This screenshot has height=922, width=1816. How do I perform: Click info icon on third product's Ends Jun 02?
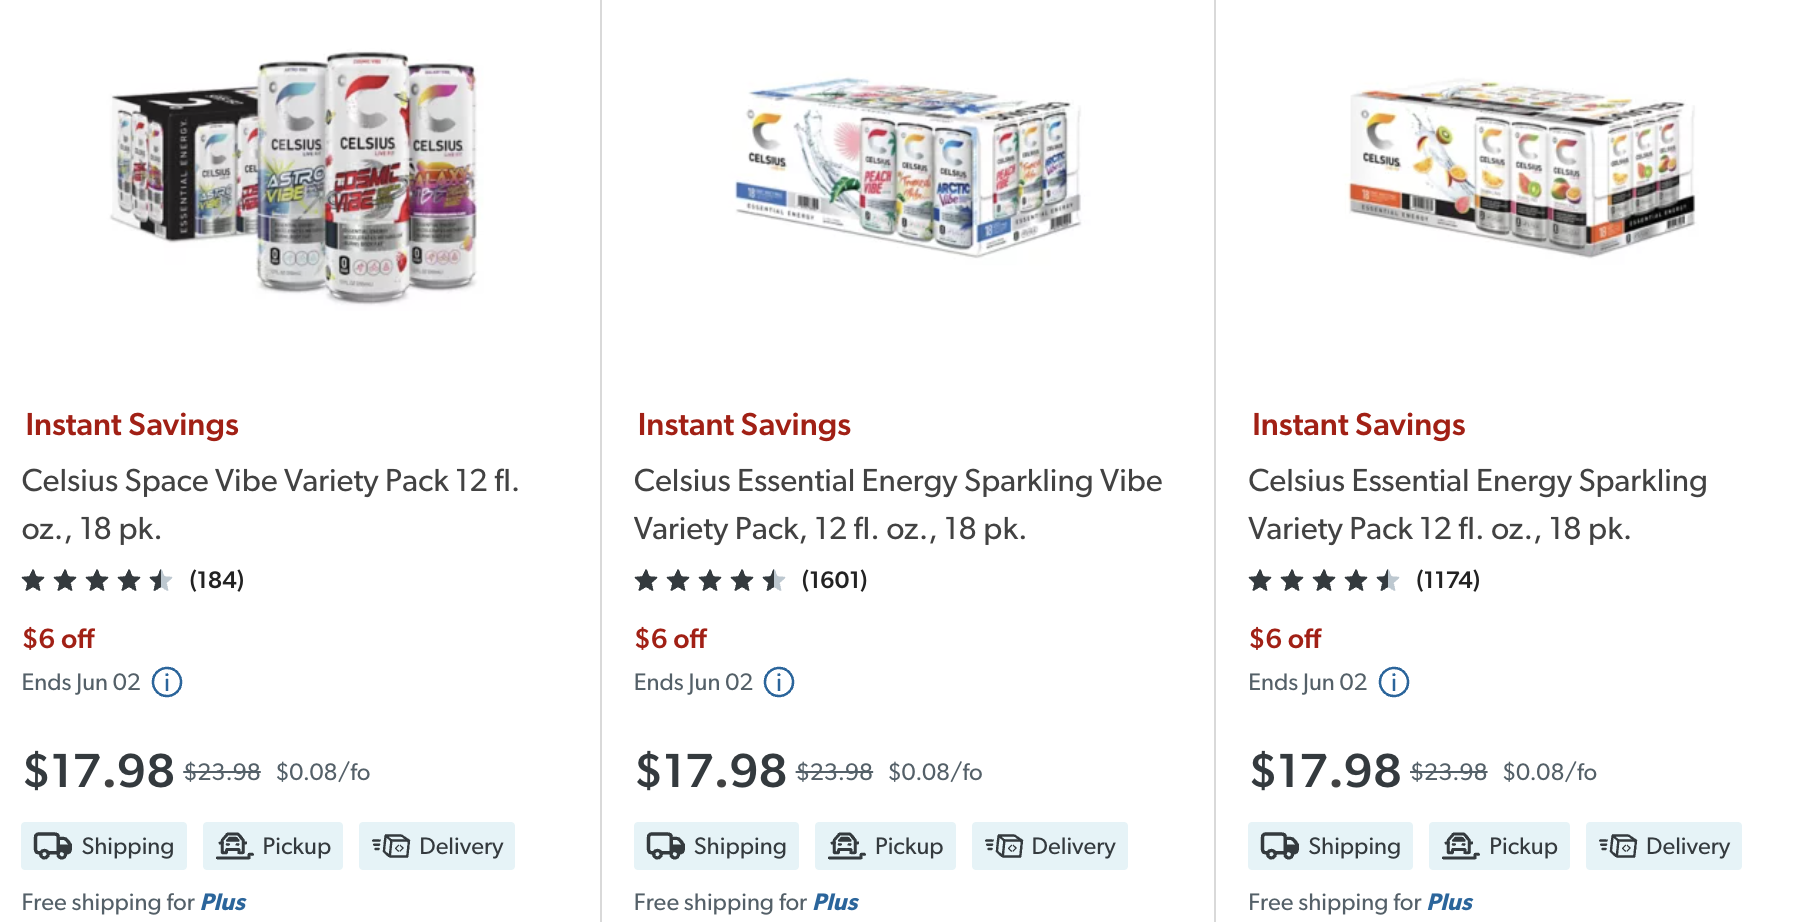(x=1393, y=682)
